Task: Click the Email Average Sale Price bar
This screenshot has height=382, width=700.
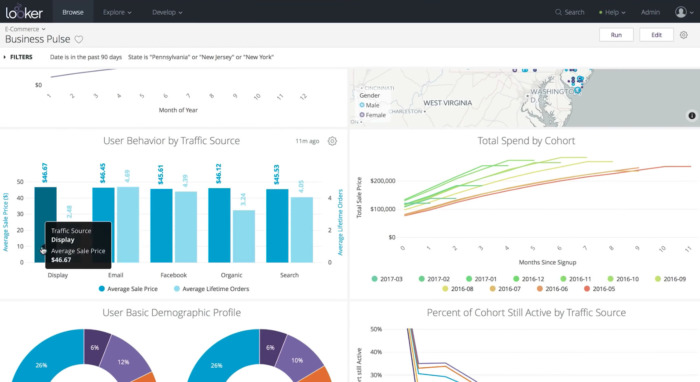Action: [103, 225]
